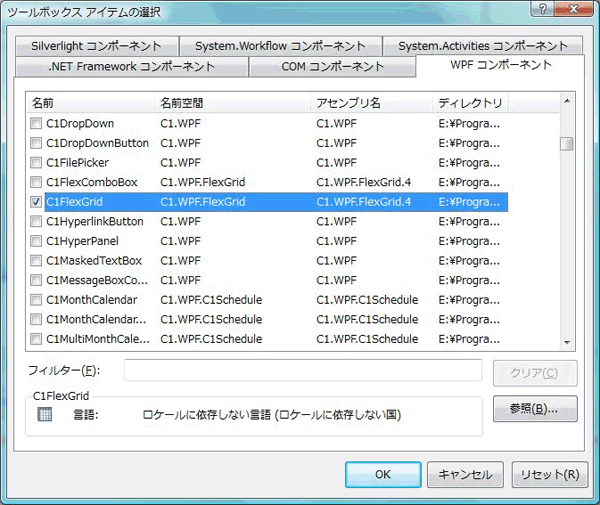Screen dimensions: 600x505
Task: Check the C1DropDown checkbox
Action: (36, 123)
